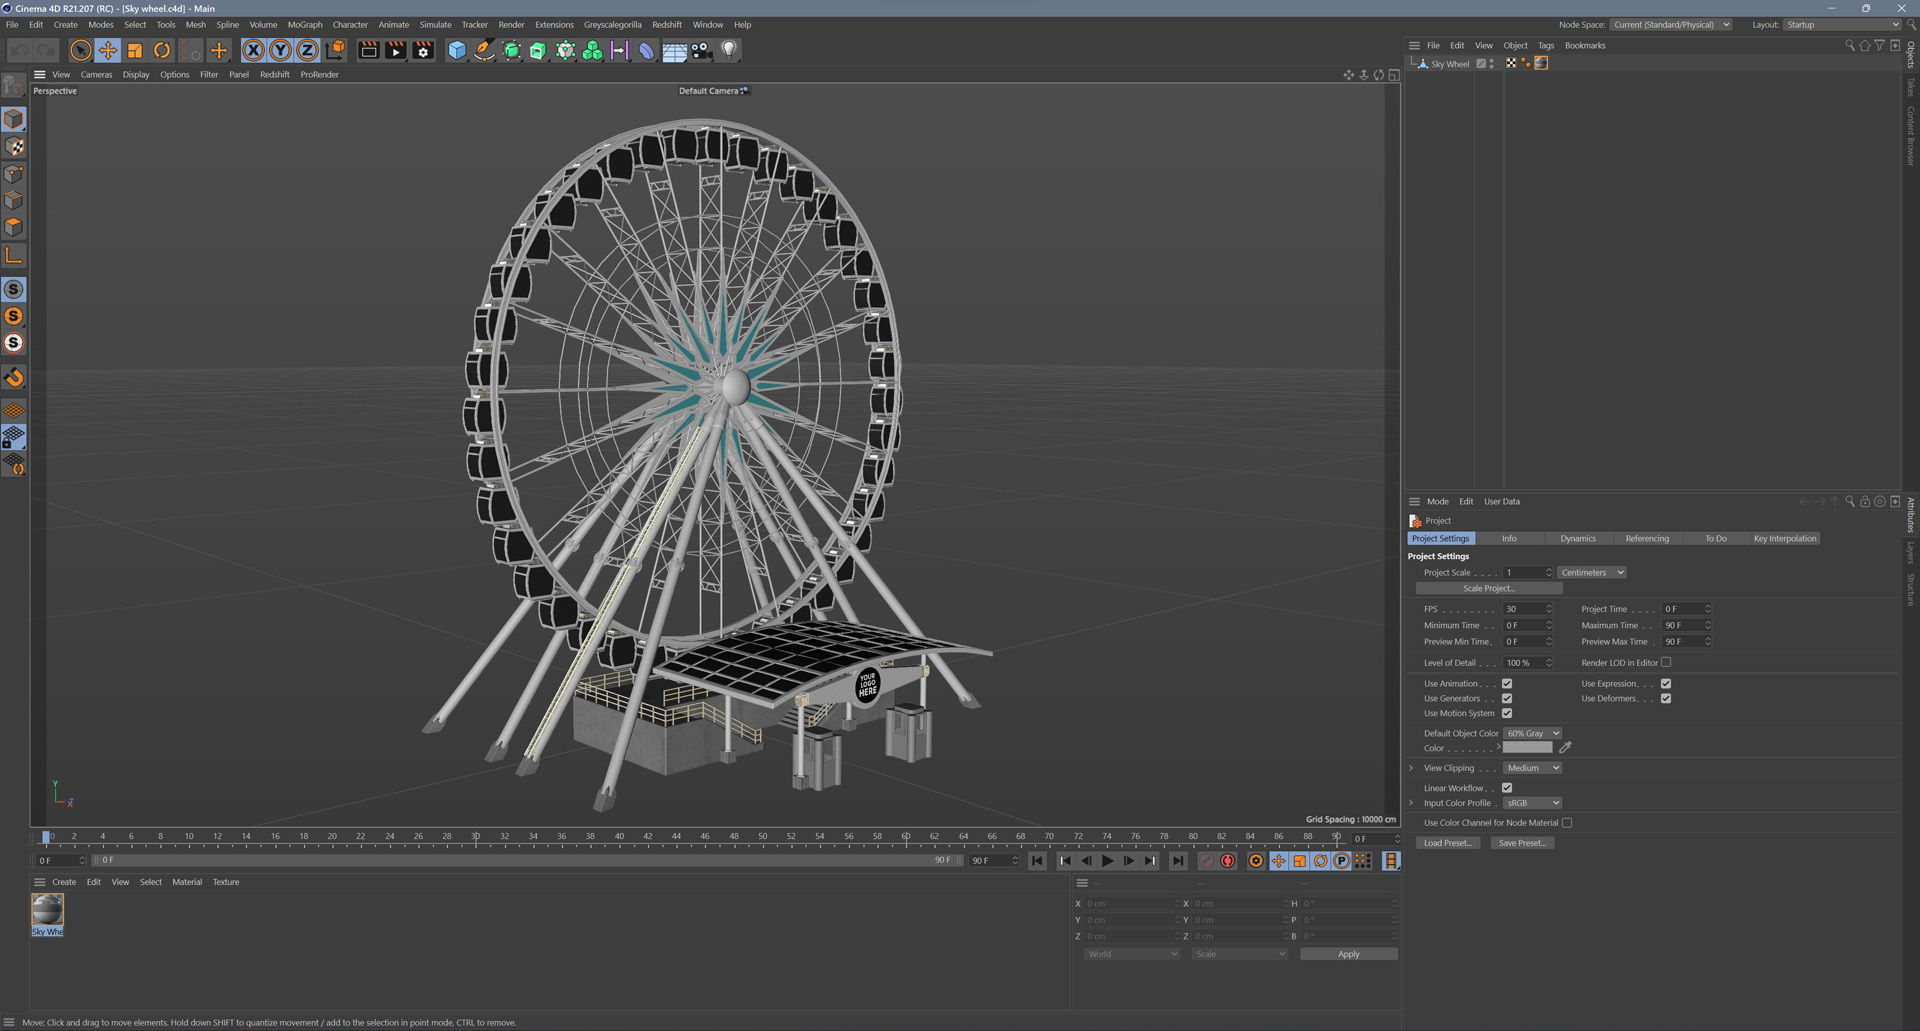Viewport: 1920px width, 1031px height.
Task: Select Sky Wheel object in Object Manager
Action: pos(1449,64)
